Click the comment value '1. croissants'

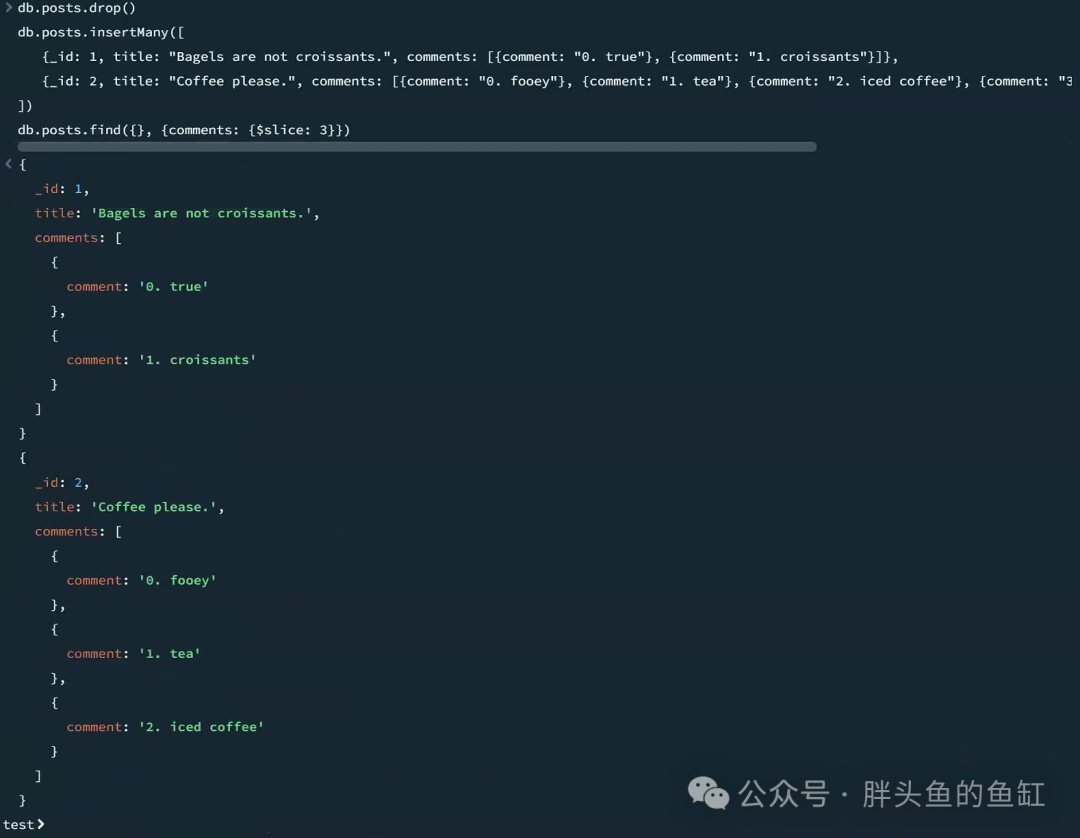tap(198, 360)
